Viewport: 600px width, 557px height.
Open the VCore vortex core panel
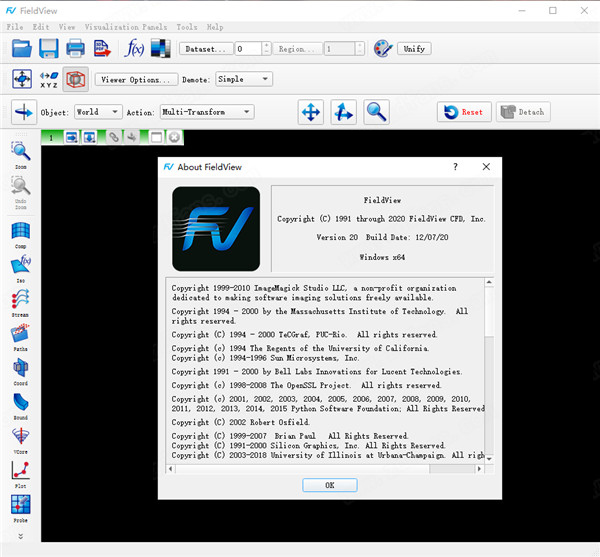click(21, 440)
